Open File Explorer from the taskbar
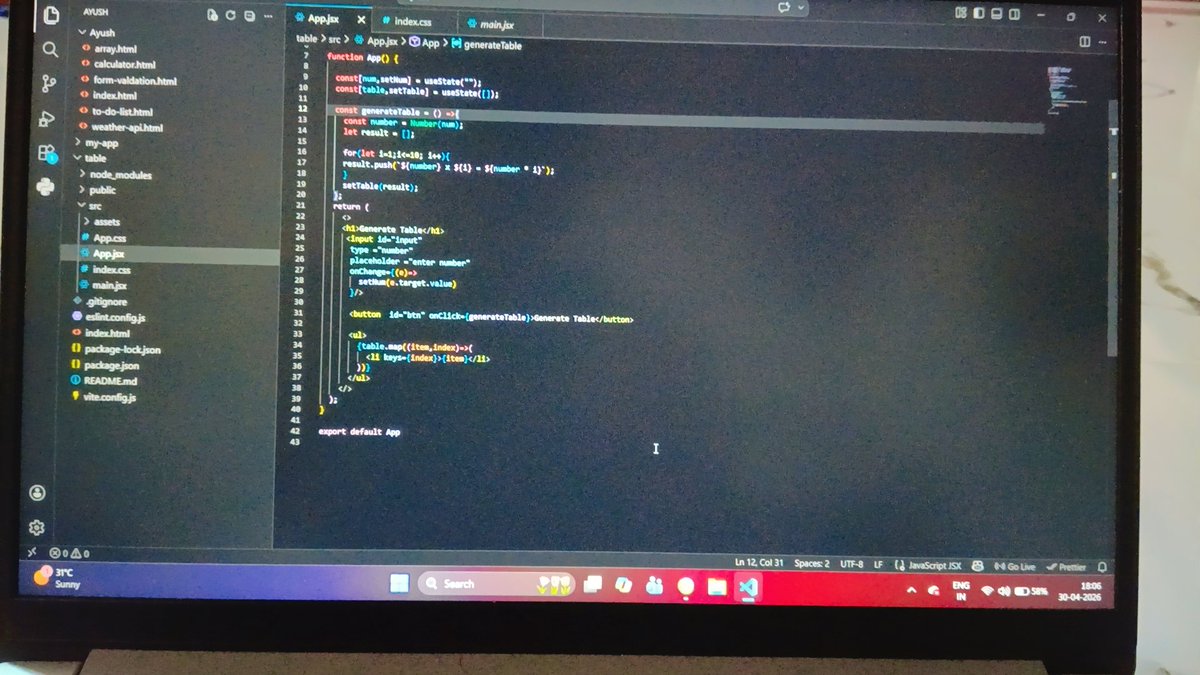Image resolution: width=1200 pixels, height=675 pixels. [x=716, y=587]
